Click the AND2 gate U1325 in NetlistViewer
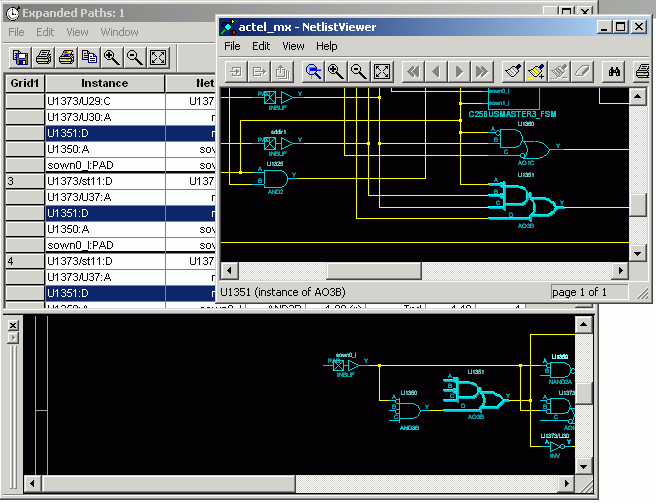Viewport: 656px width, 503px height. click(275, 179)
